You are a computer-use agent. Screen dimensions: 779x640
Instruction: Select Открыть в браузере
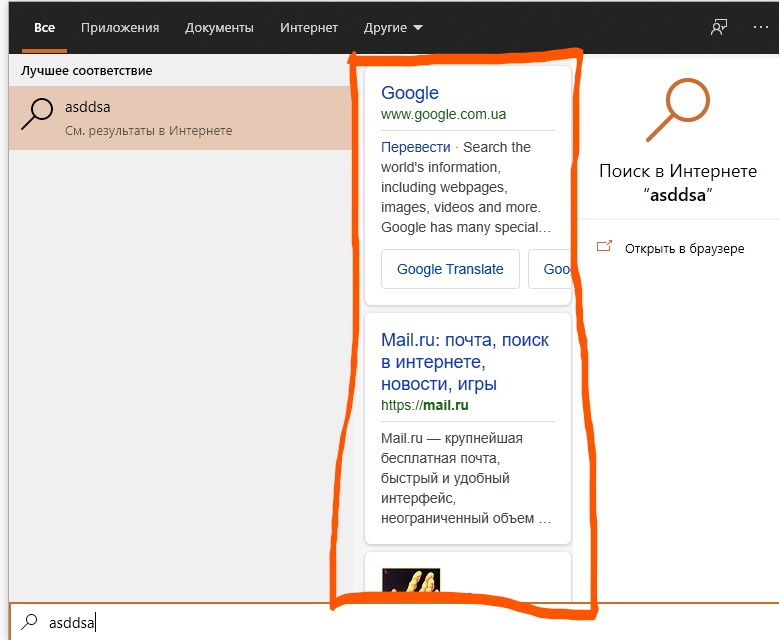[x=684, y=248]
